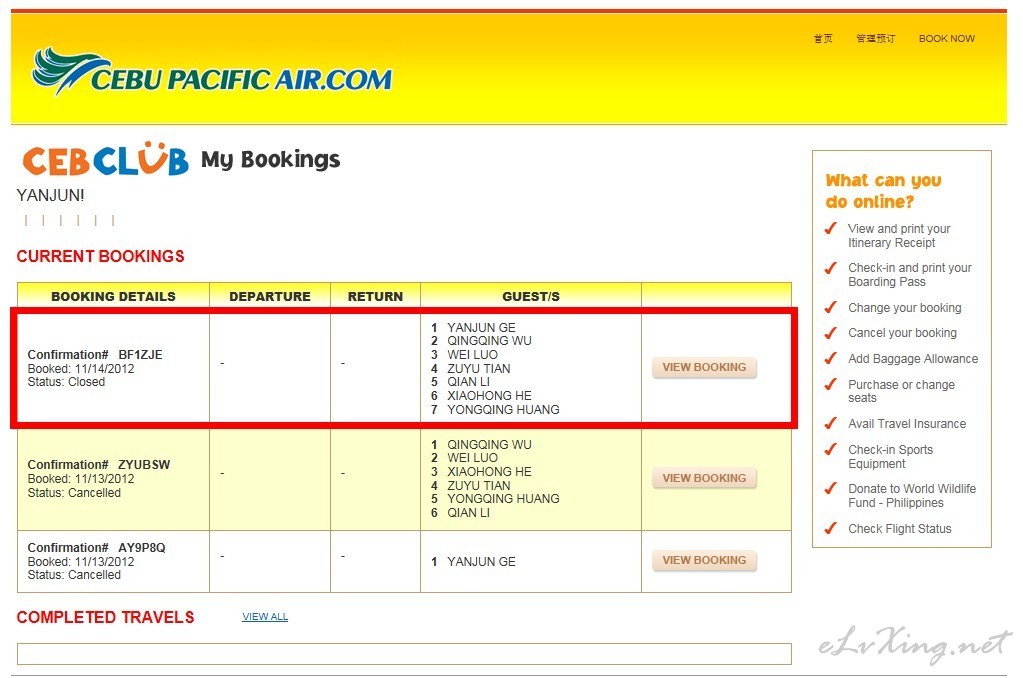Click the COMPLETED TRAVELS heading
The height and width of the screenshot is (678, 1023).
coord(105,617)
